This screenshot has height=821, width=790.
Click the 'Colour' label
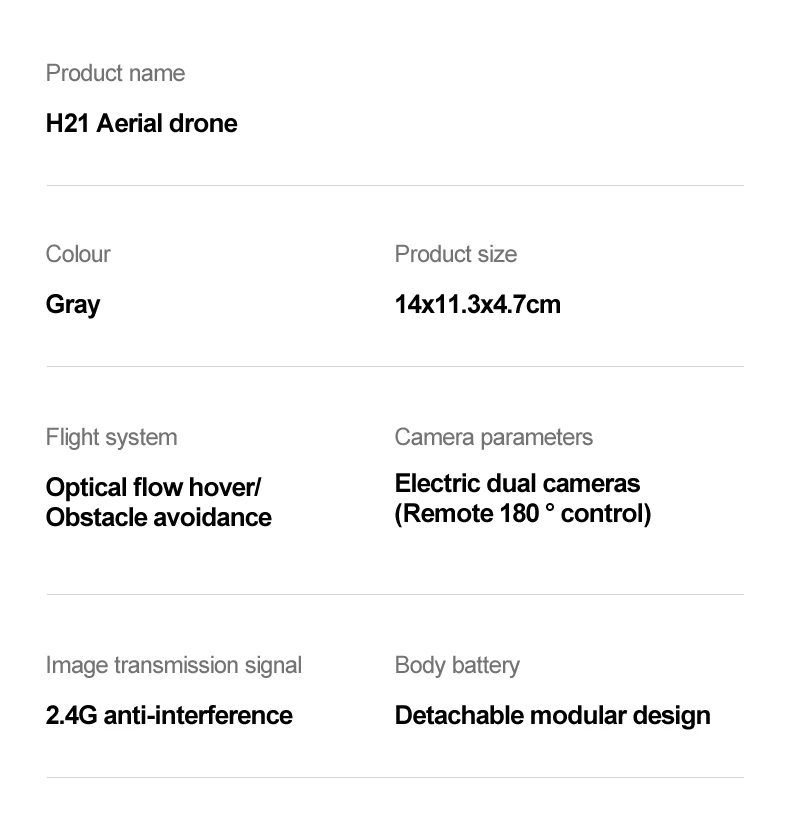pos(78,254)
